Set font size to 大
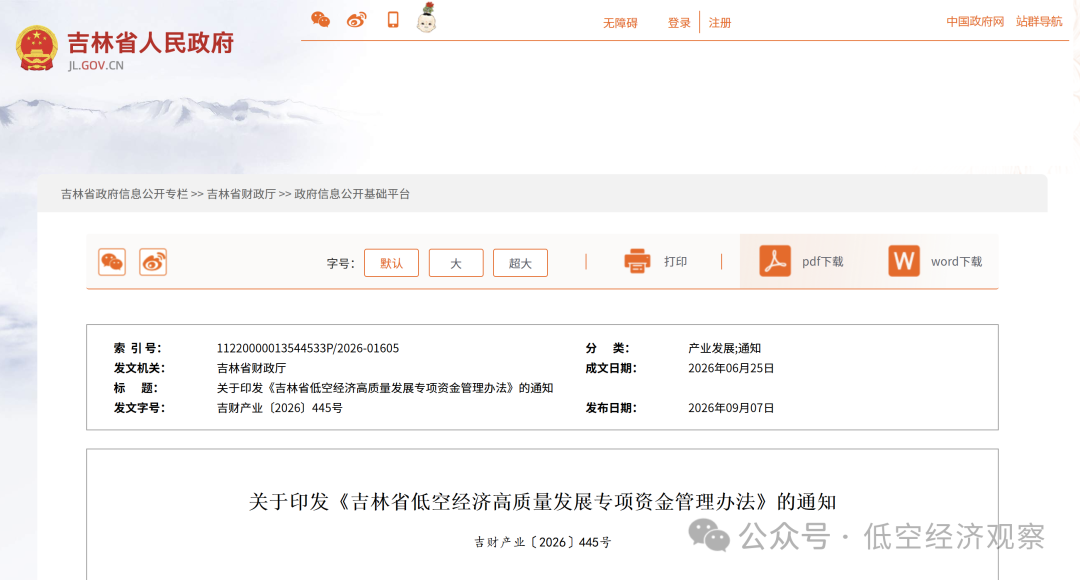Image resolution: width=1080 pixels, height=580 pixels. coord(456,262)
